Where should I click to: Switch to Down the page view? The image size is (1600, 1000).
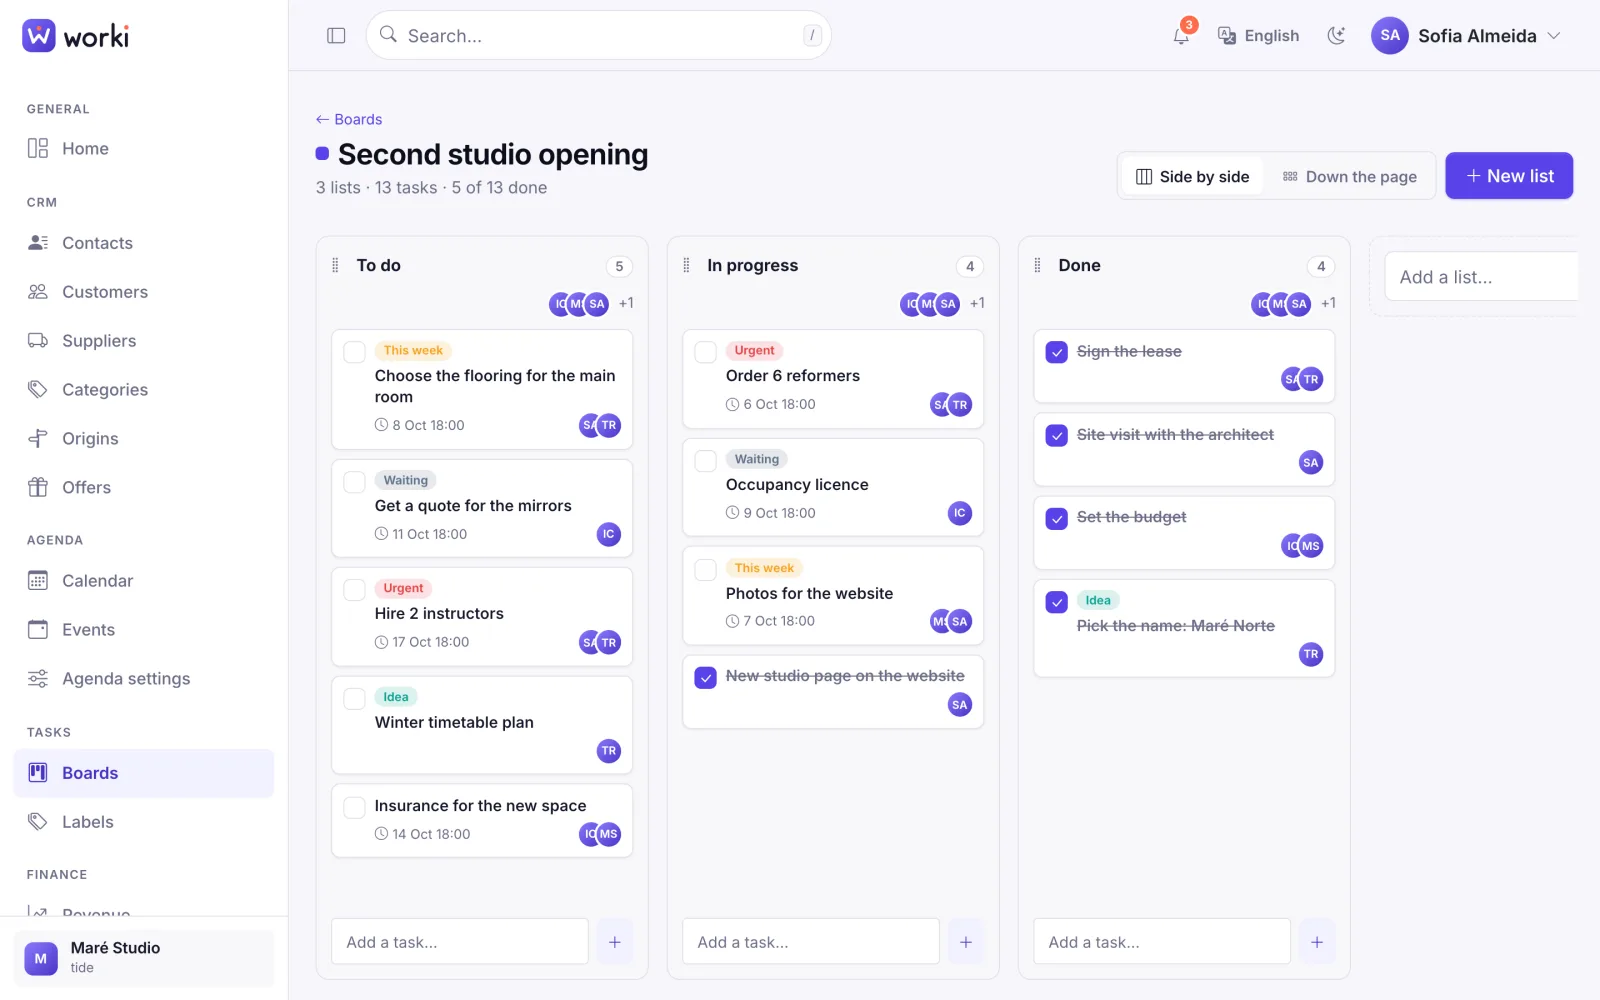tap(1350, 177)
